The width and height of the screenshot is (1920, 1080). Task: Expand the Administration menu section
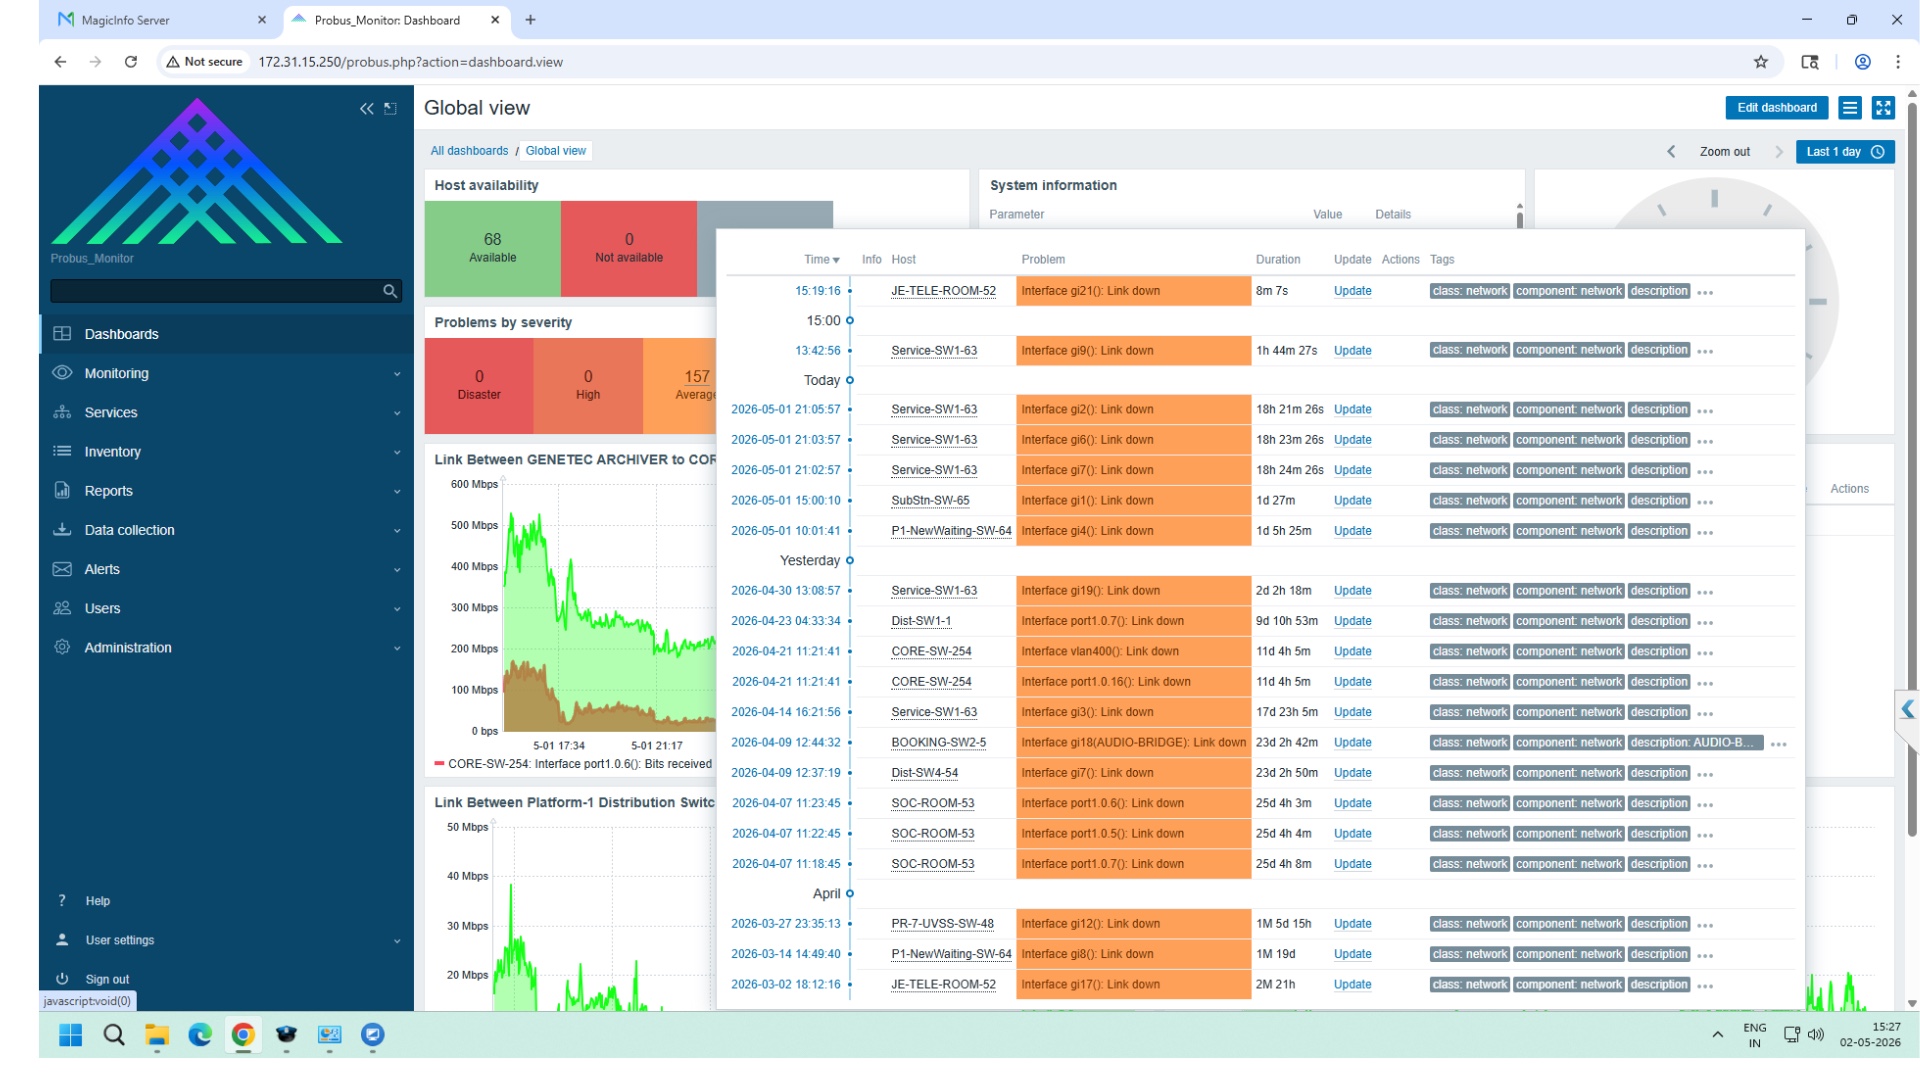coord(226,647)
